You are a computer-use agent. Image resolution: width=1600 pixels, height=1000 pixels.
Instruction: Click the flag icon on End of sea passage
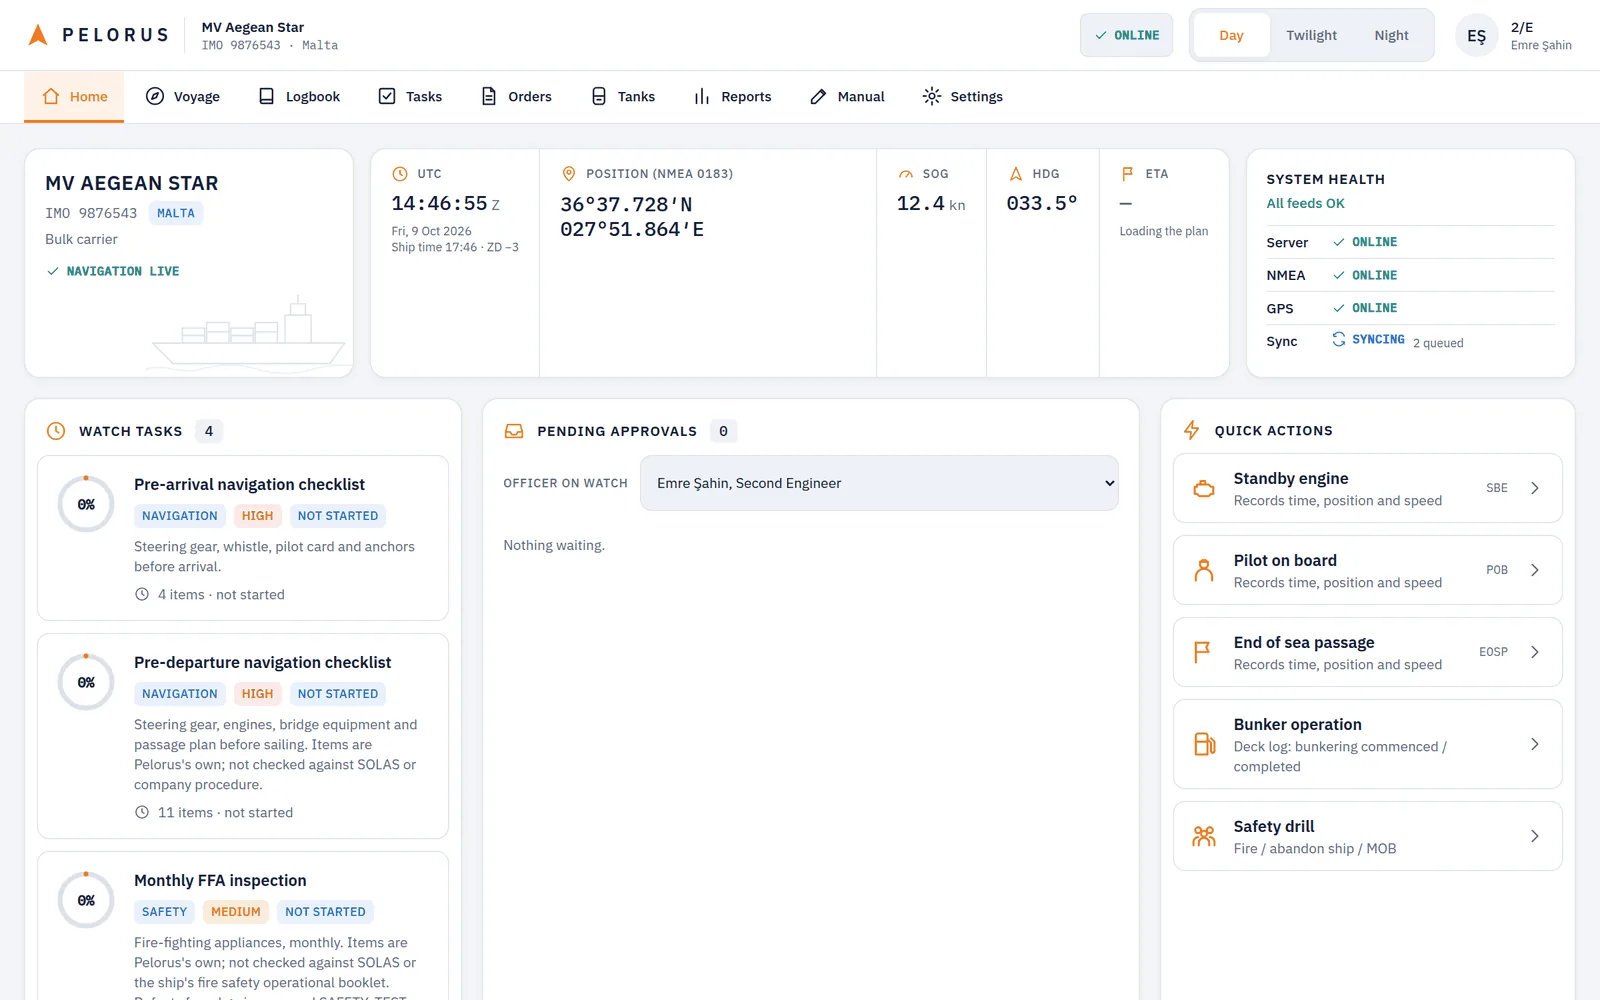[x=1204, y=653]
